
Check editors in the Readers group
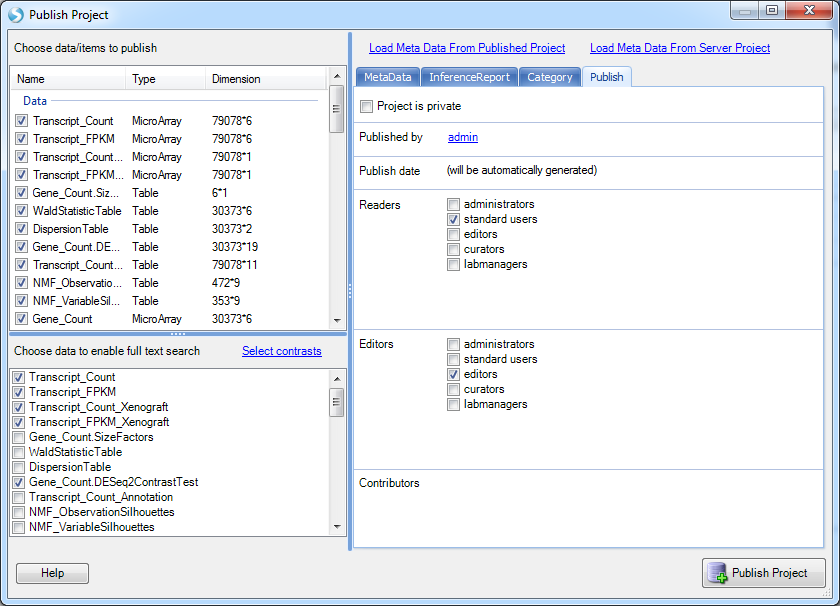(453, 234)
